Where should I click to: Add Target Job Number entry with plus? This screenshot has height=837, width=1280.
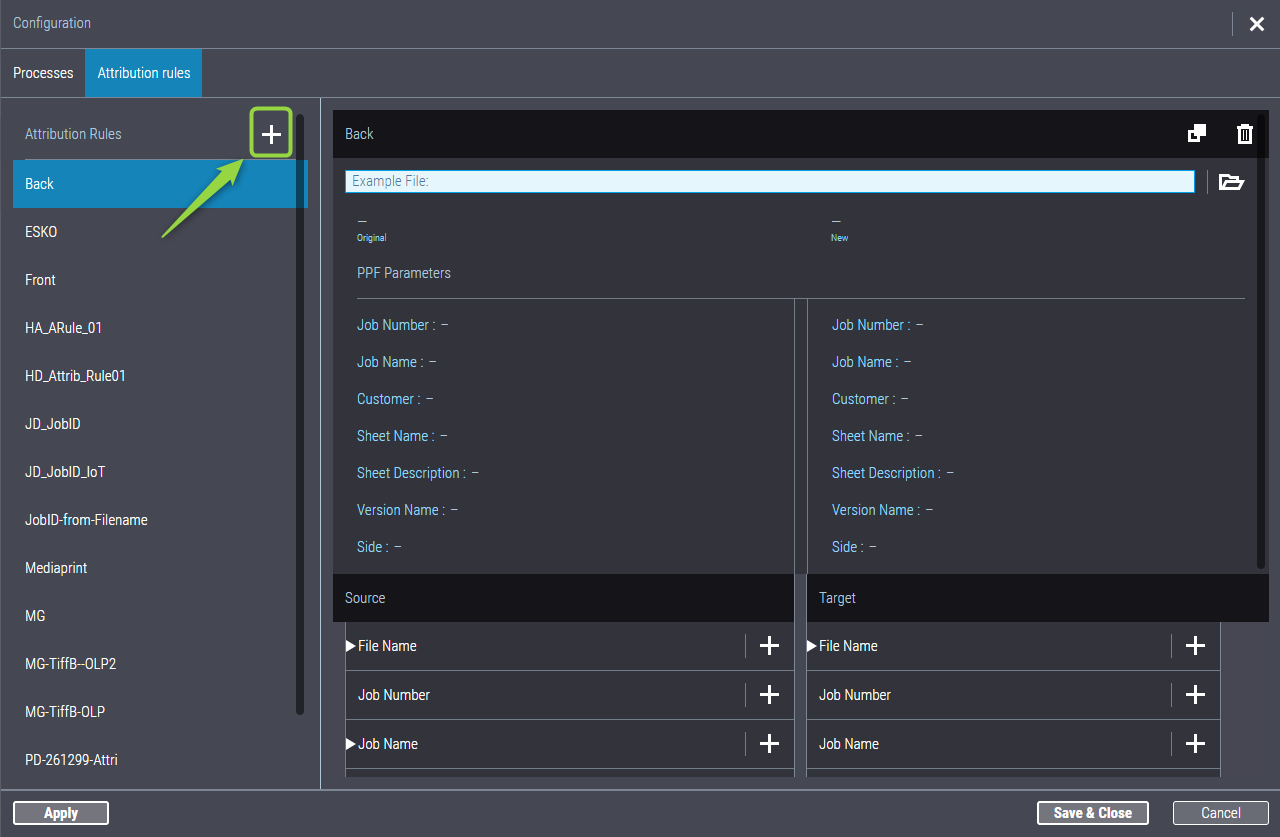pos(1195,695)
